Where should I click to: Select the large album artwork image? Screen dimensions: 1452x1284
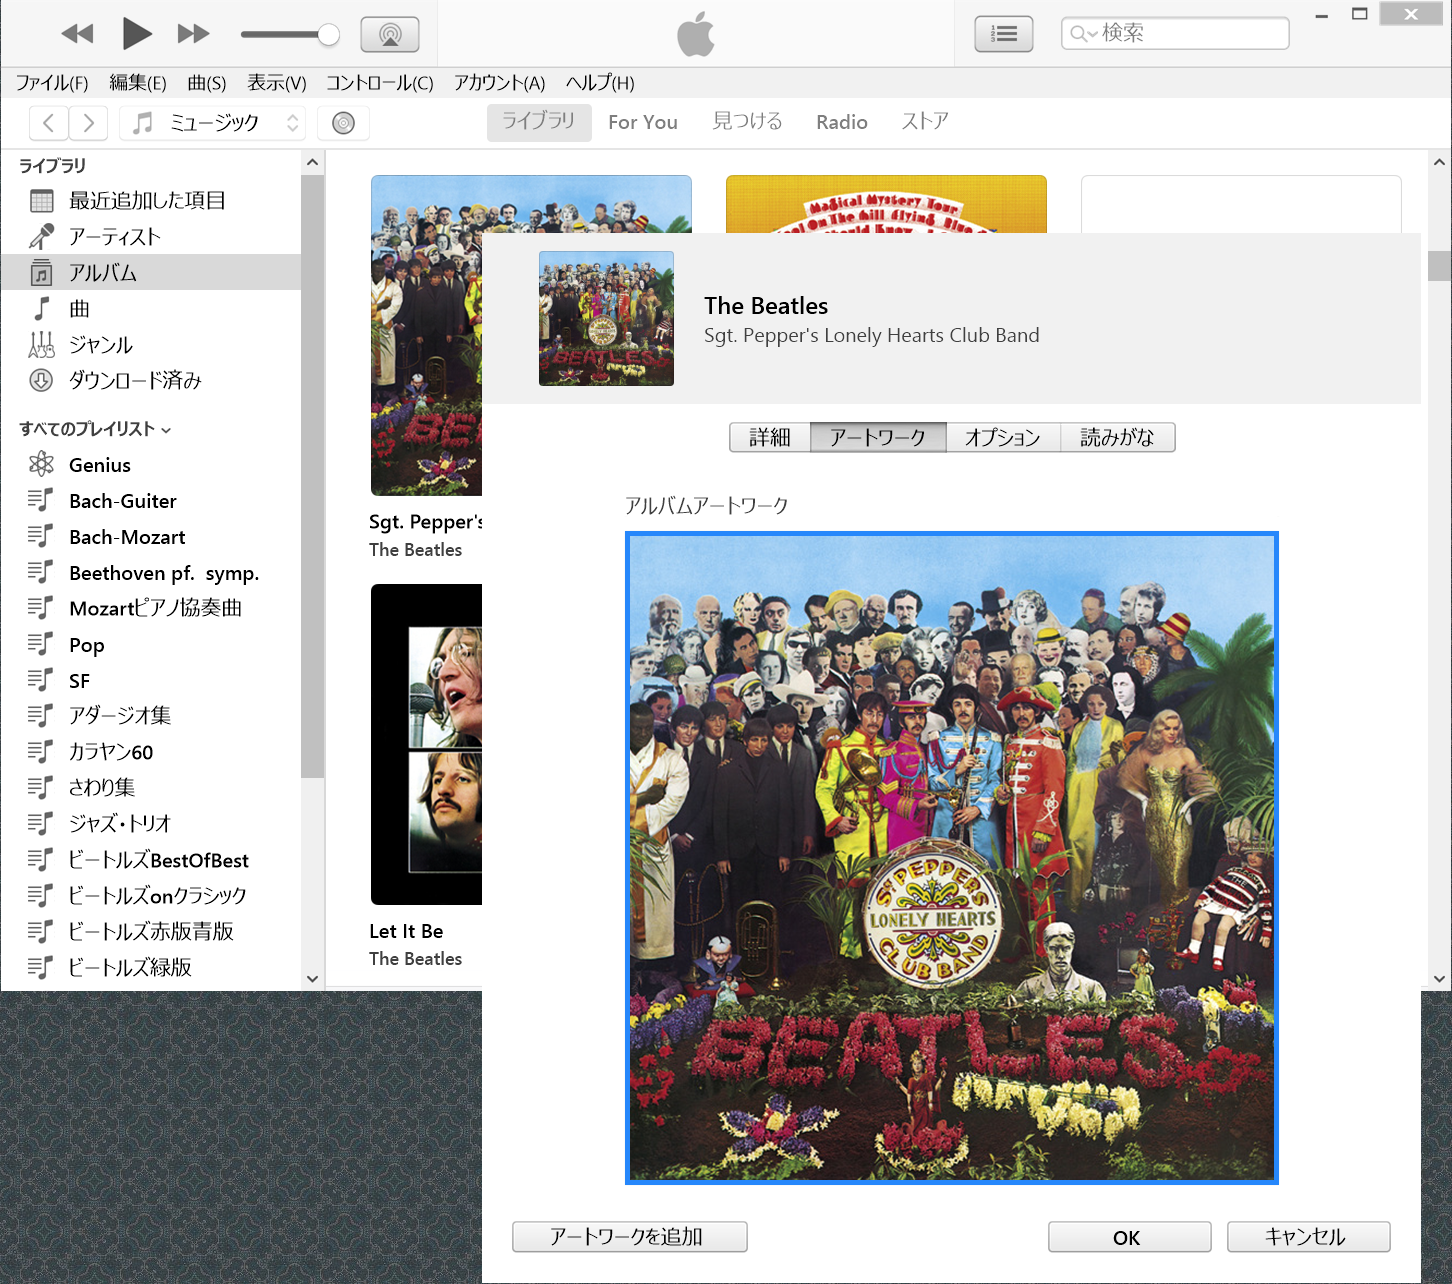point(952,858)
